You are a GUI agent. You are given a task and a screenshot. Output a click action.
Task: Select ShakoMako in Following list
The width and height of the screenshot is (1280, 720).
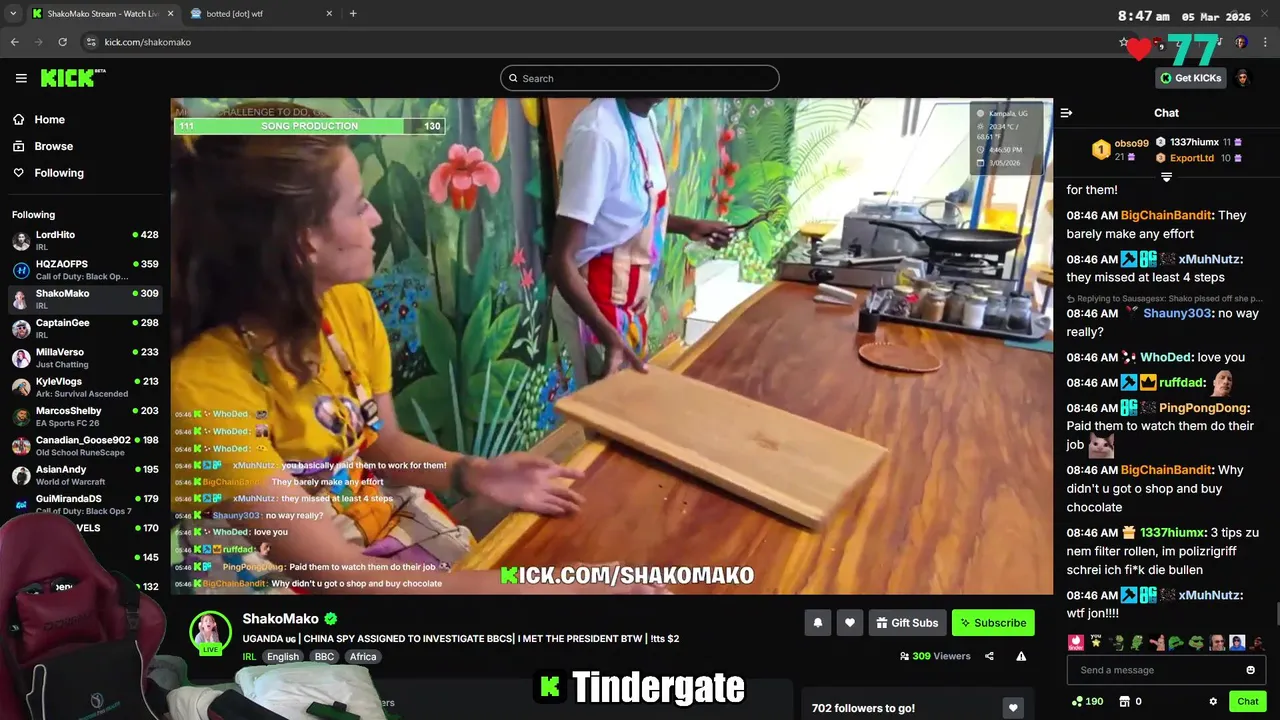click(x=85, y=299)
